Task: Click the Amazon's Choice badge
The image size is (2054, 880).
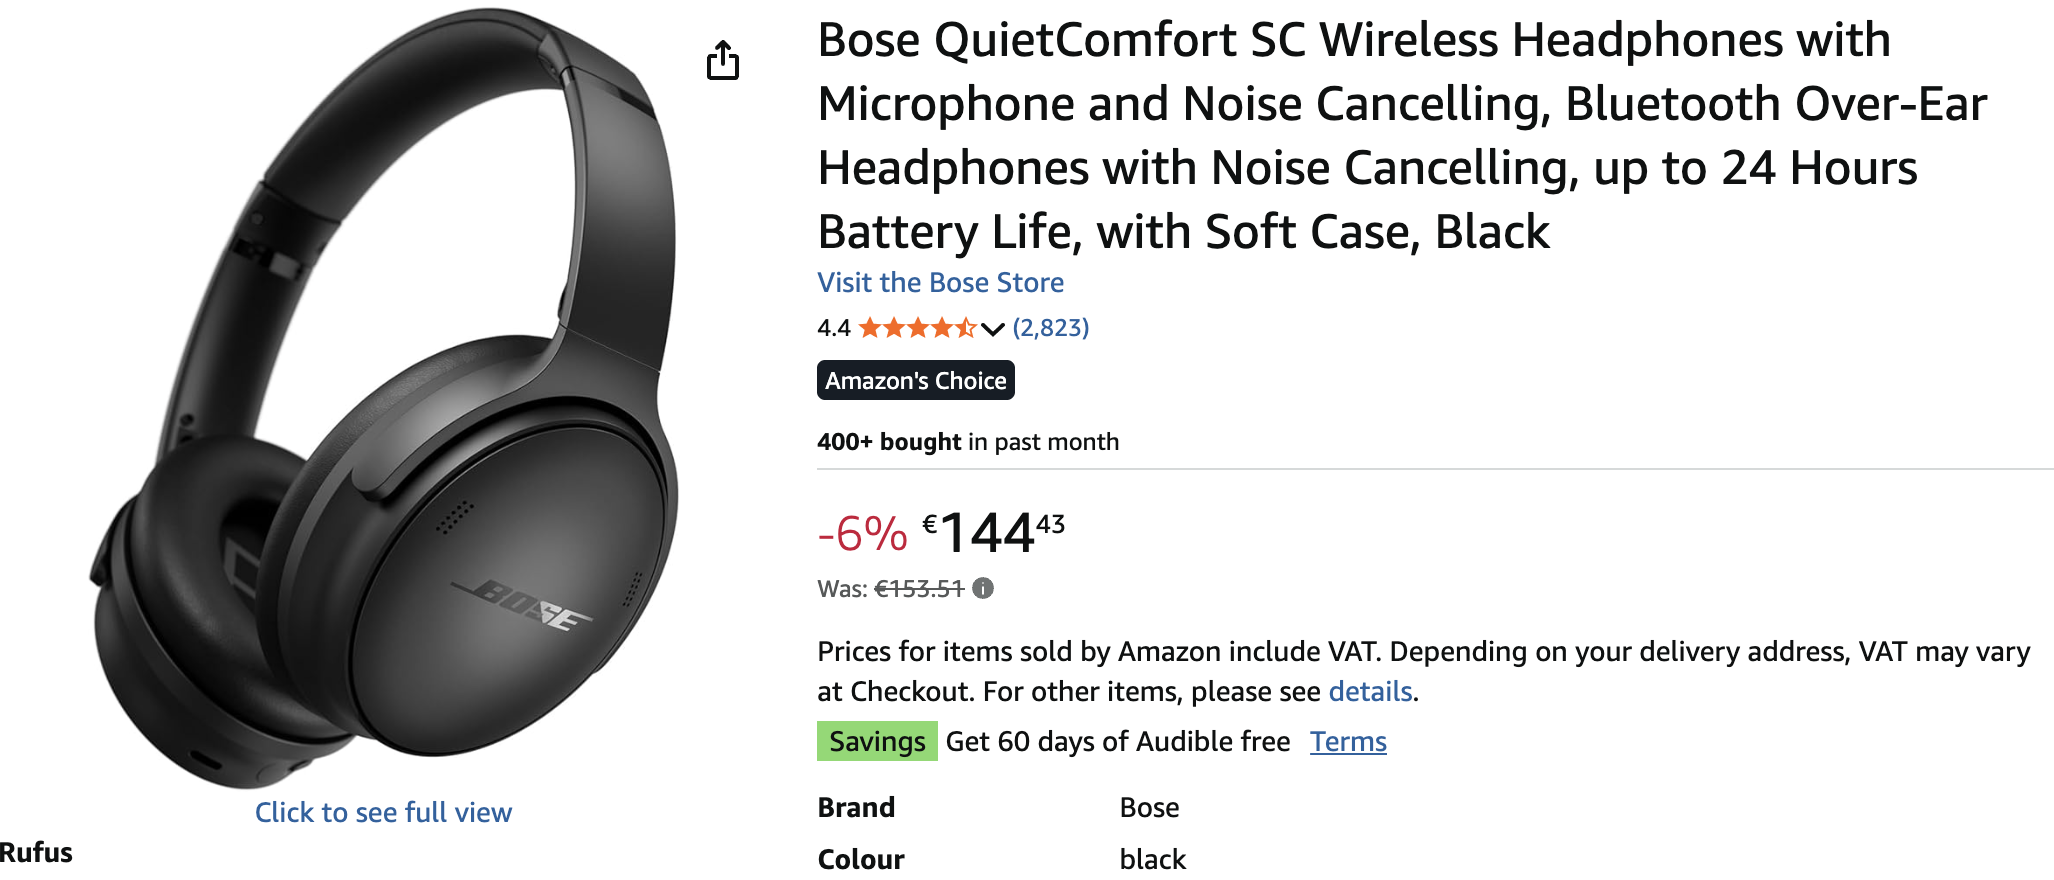Action: coord(915,381)
